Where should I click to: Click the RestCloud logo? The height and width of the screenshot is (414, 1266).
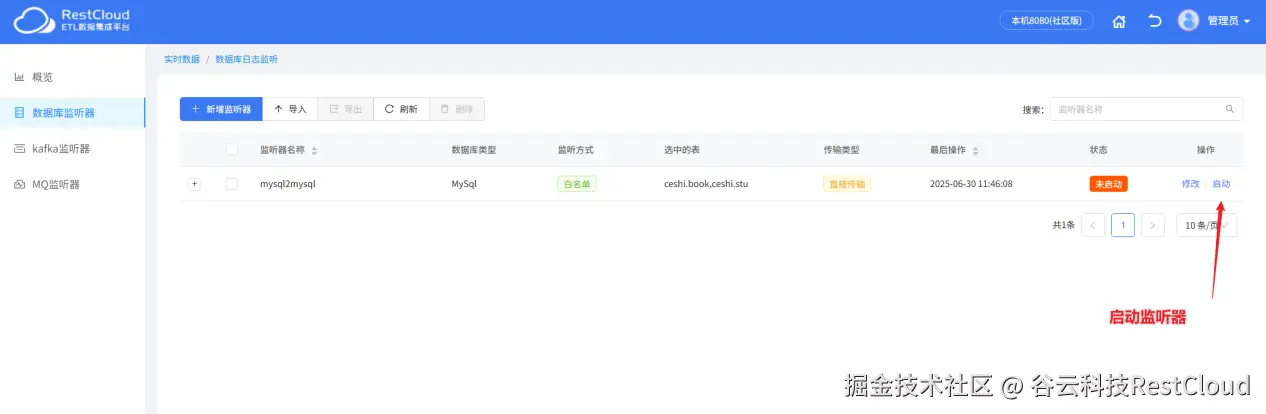coord(72,20)
